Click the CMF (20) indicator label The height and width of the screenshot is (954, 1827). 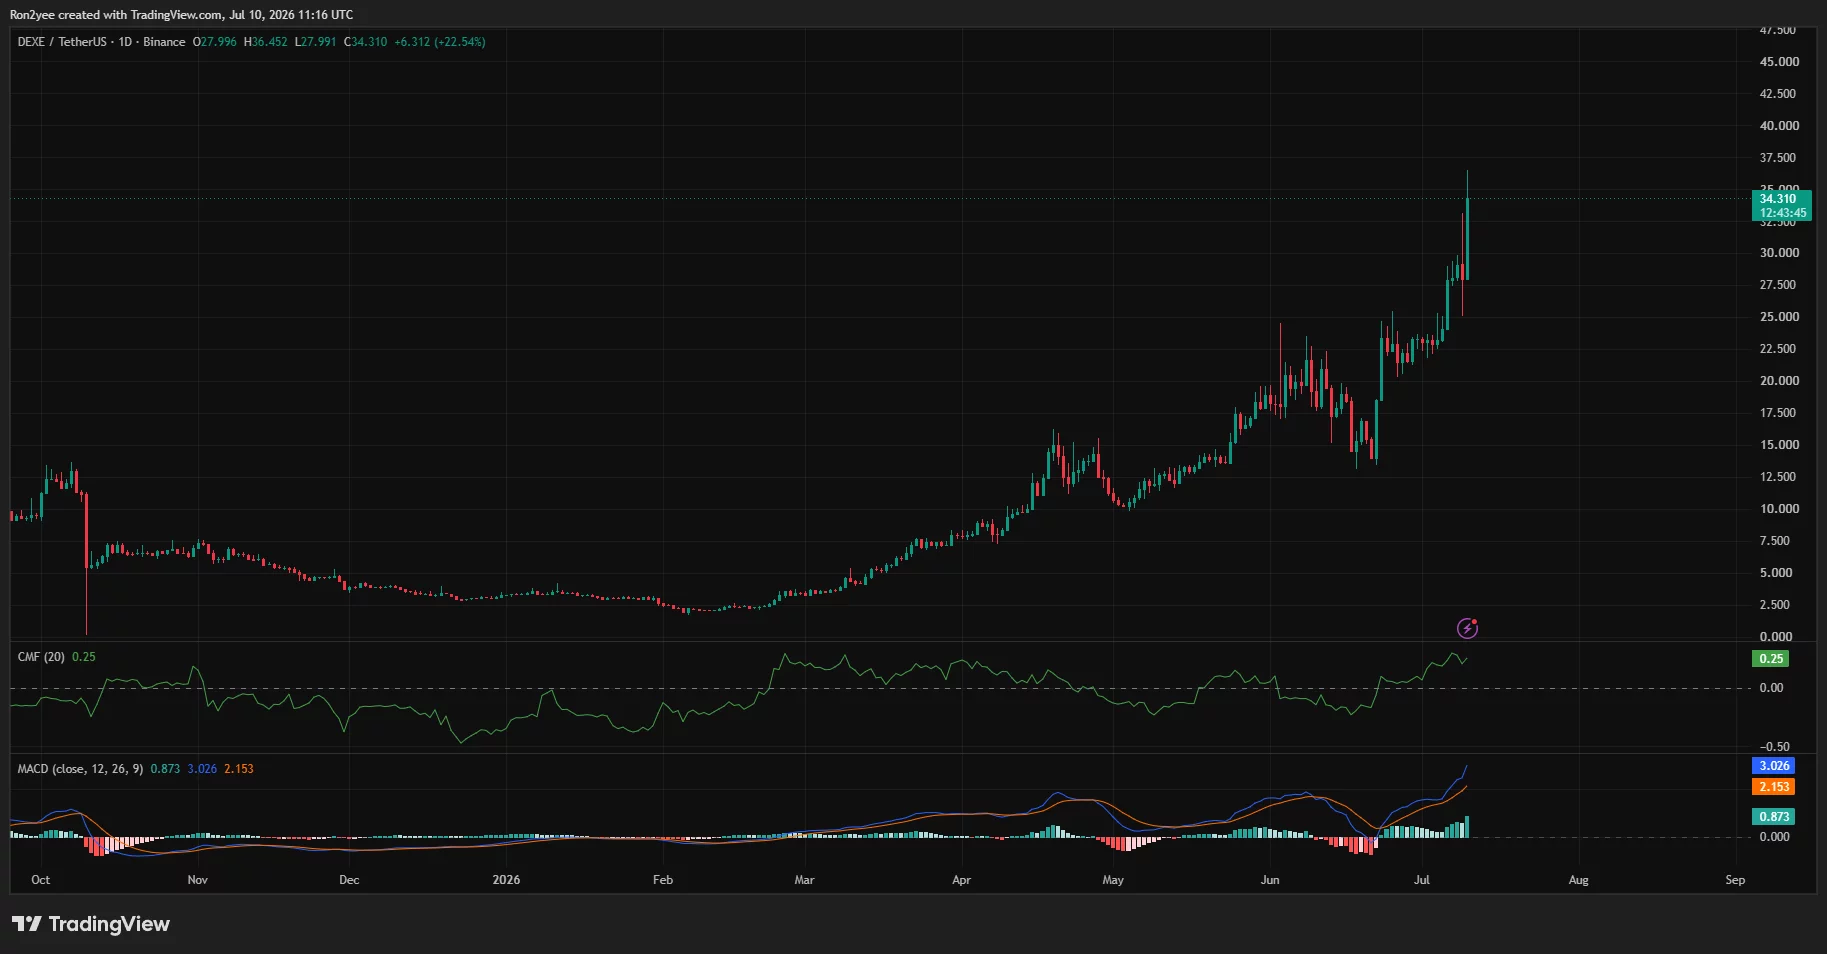coord(41,657)
